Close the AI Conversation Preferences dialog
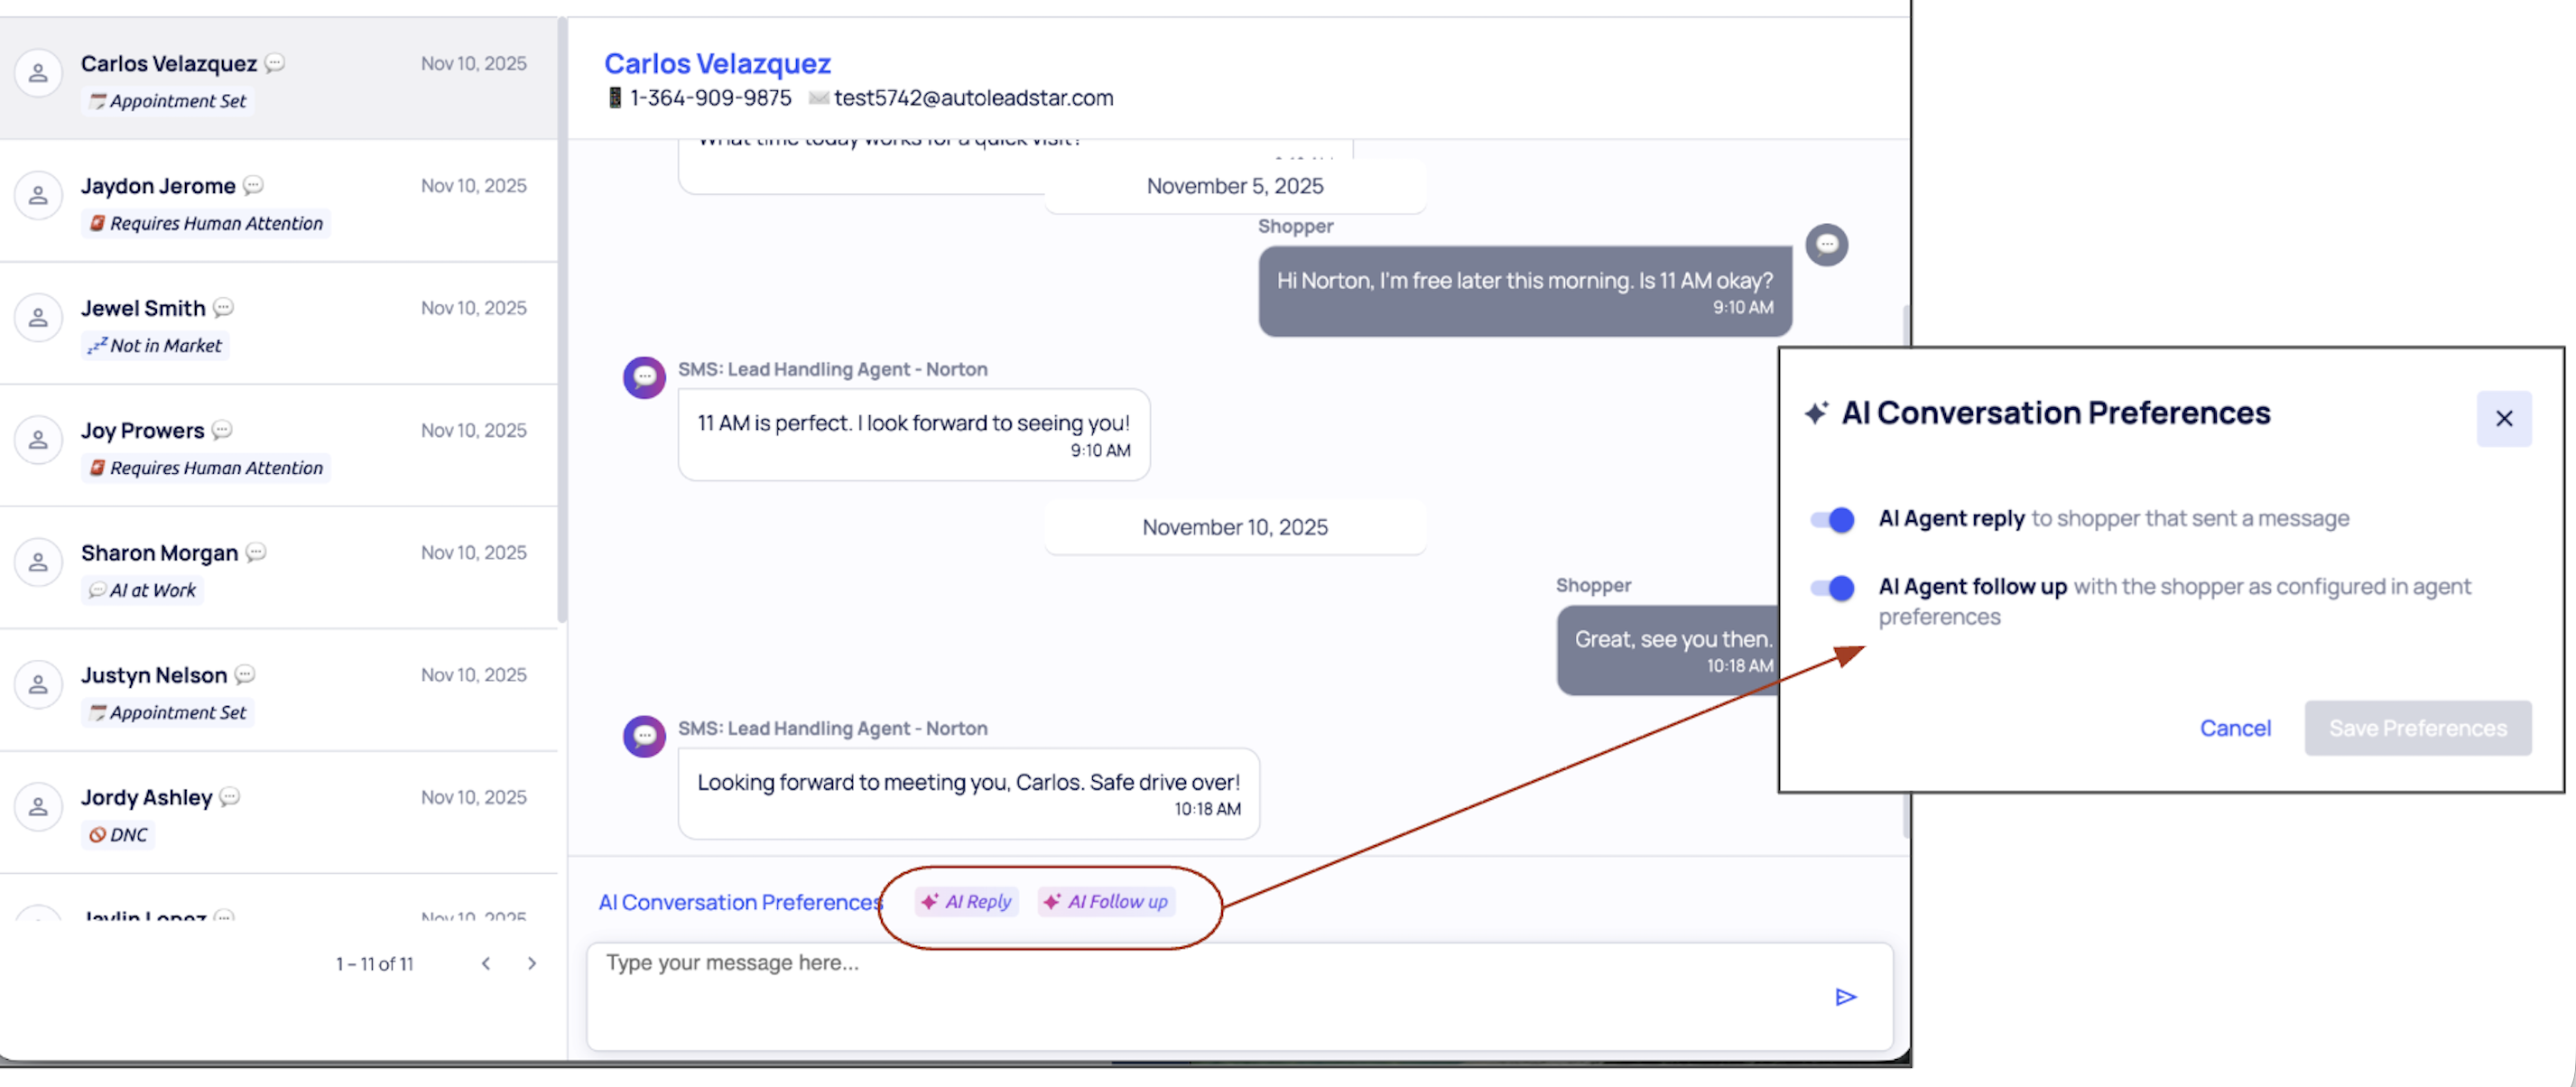Viewport: 2576px width, 1087px height. click(2503, 419)
